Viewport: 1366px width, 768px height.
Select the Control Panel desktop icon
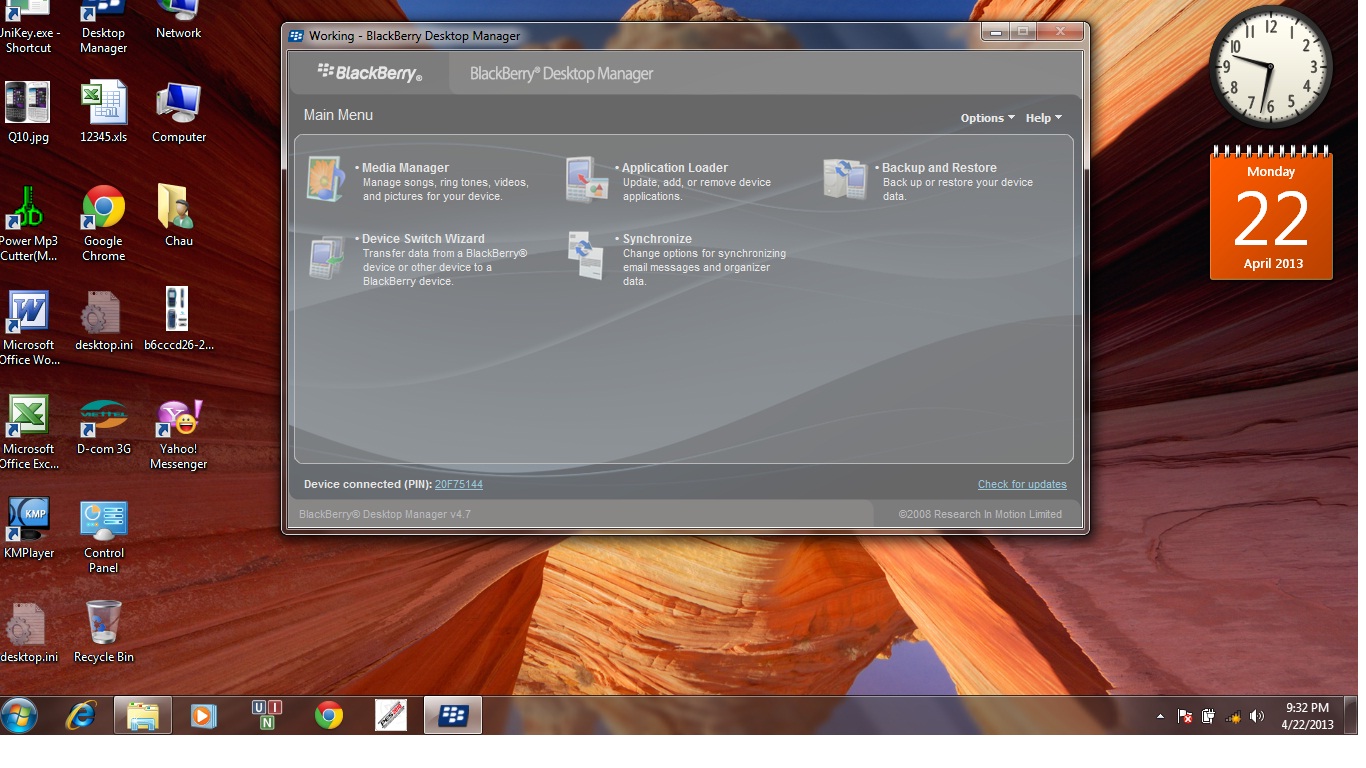tap(104, 536)
